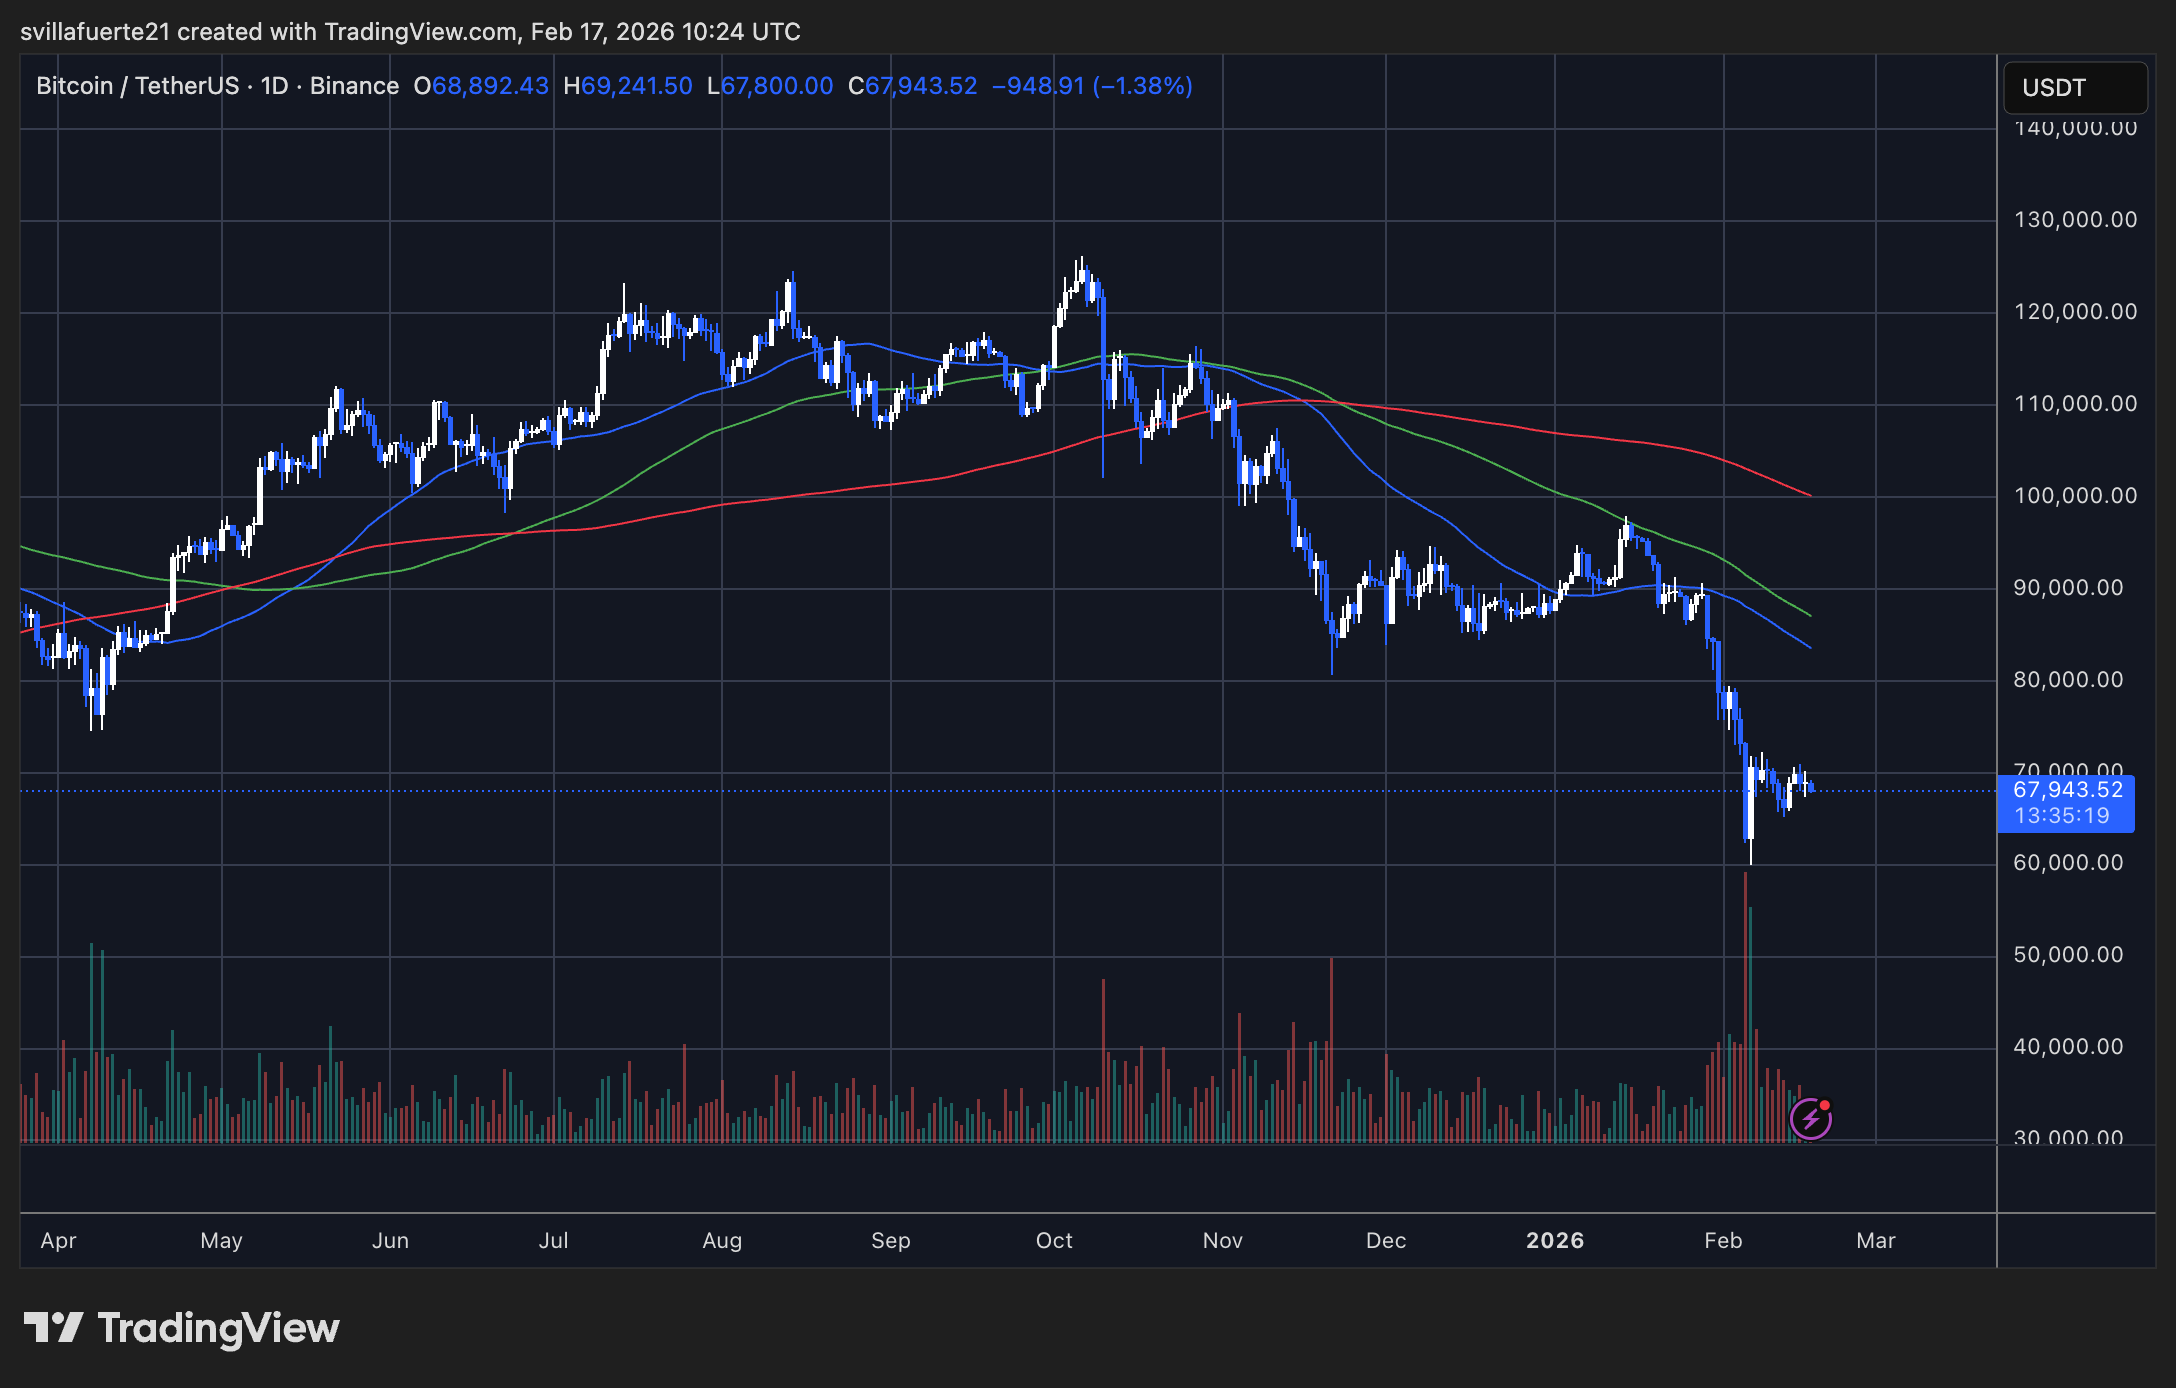The image size is (2176, 1388).
Task: Click the Feb label on time axis
Action: pyautogui.click(x=1723, y=1241)
